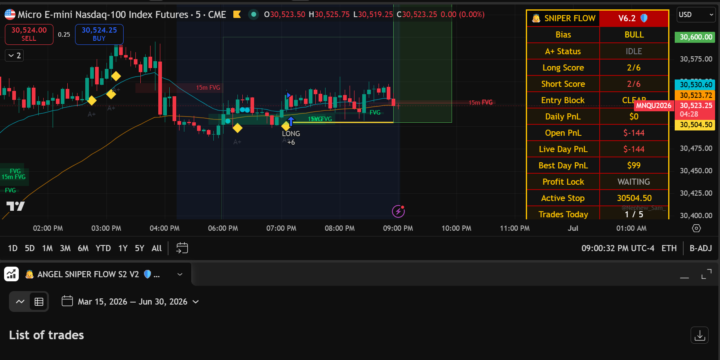
Task: Click the Open PnL $-144 value
Action: point(634,133)
